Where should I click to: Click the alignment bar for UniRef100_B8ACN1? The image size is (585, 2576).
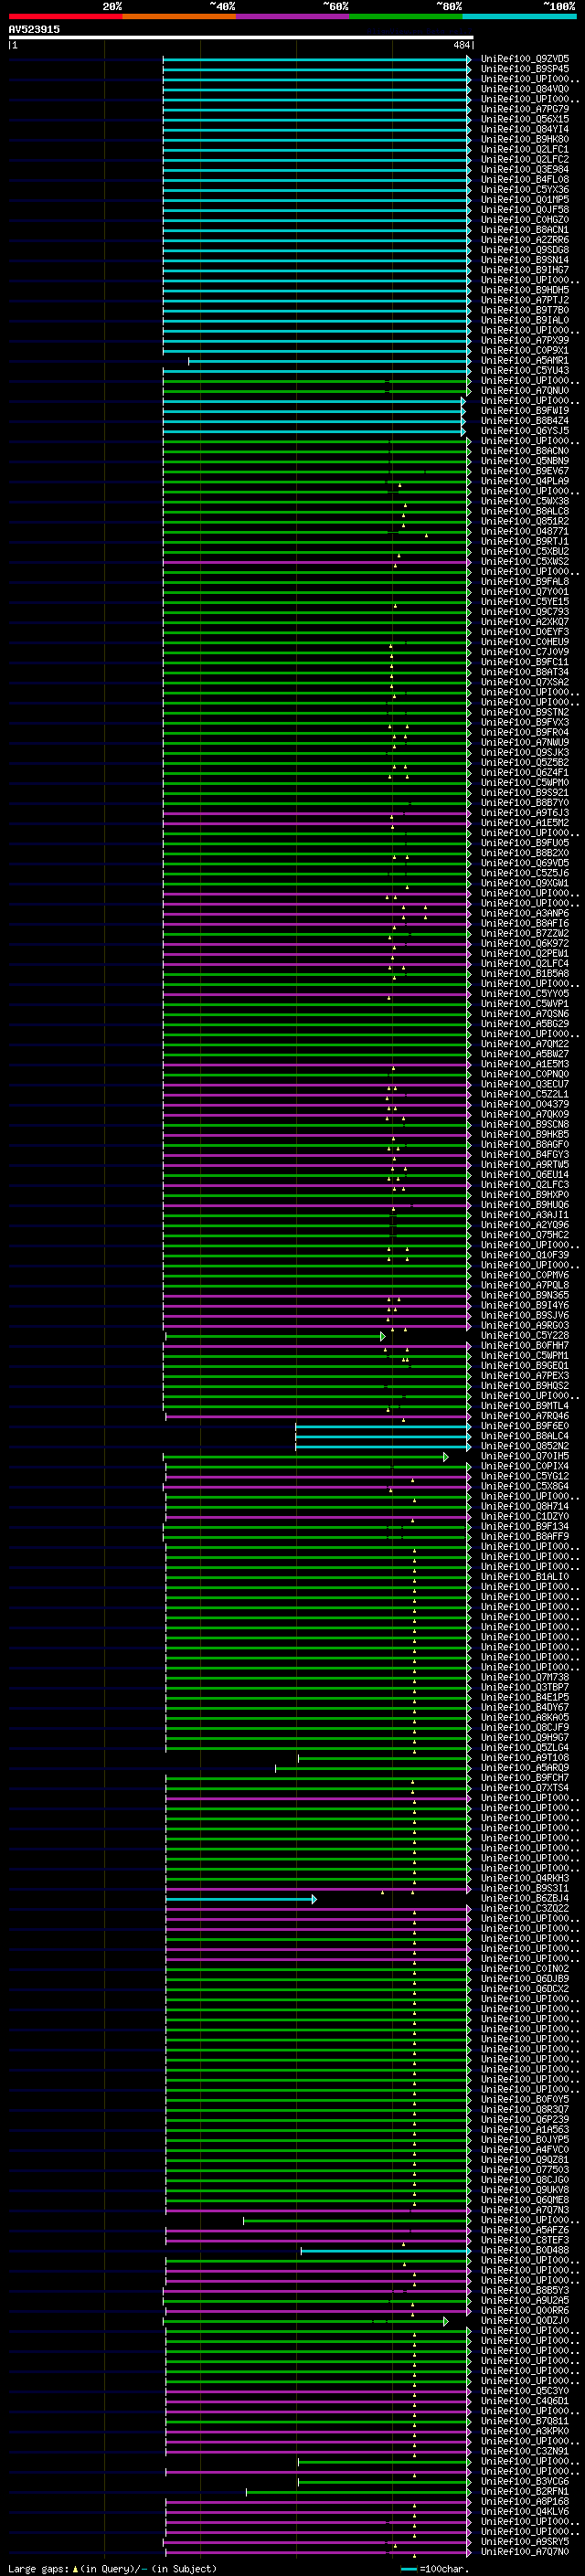click(x=317, y=230)
